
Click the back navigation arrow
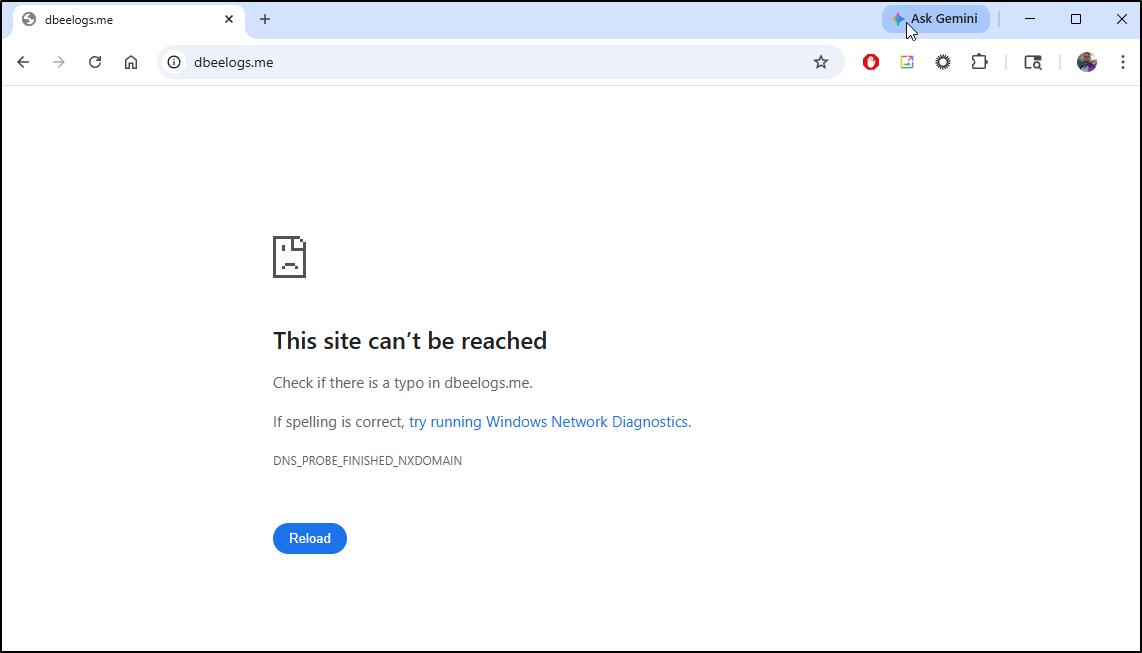(23, 62)
